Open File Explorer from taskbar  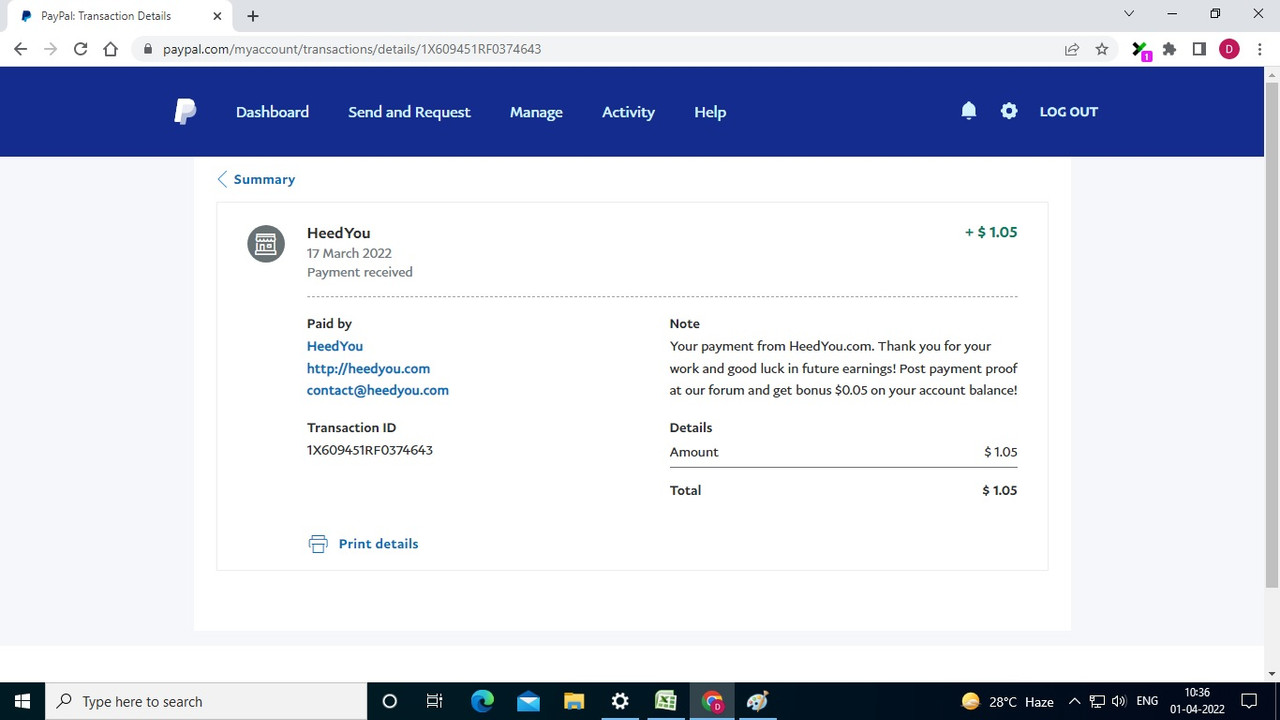coord(574,701)
